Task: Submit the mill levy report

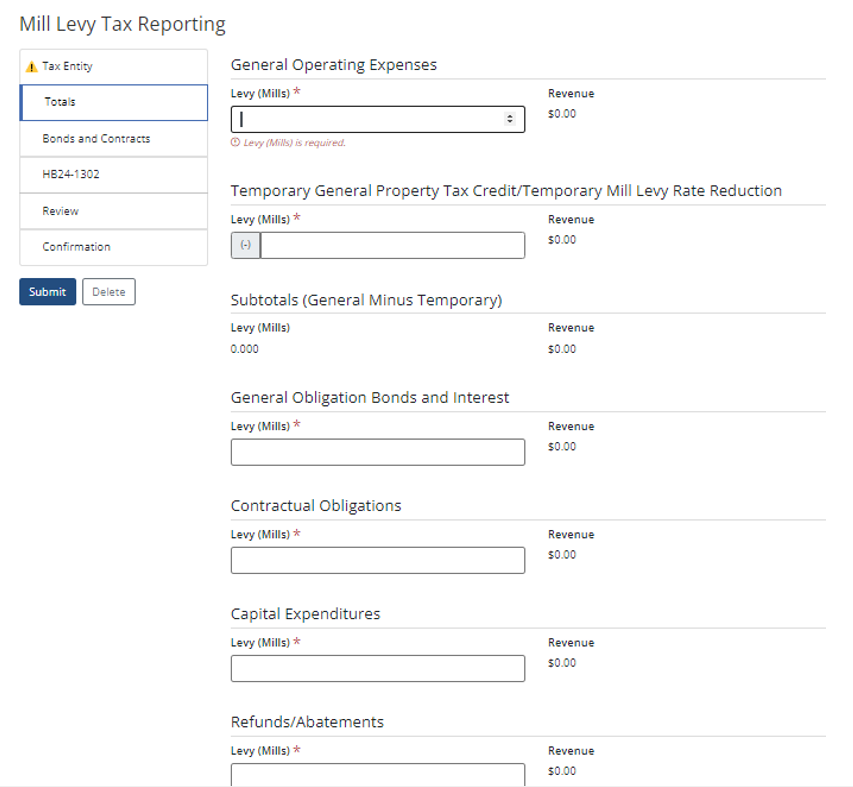Action: [x=47, y=291]
